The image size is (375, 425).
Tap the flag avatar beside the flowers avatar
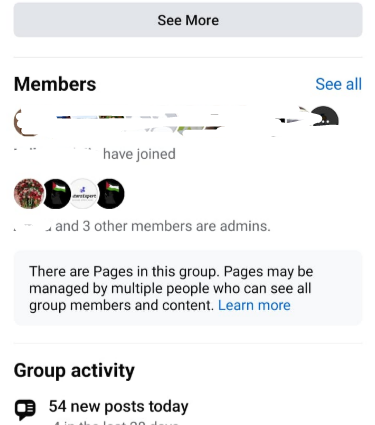pos(57,194)
